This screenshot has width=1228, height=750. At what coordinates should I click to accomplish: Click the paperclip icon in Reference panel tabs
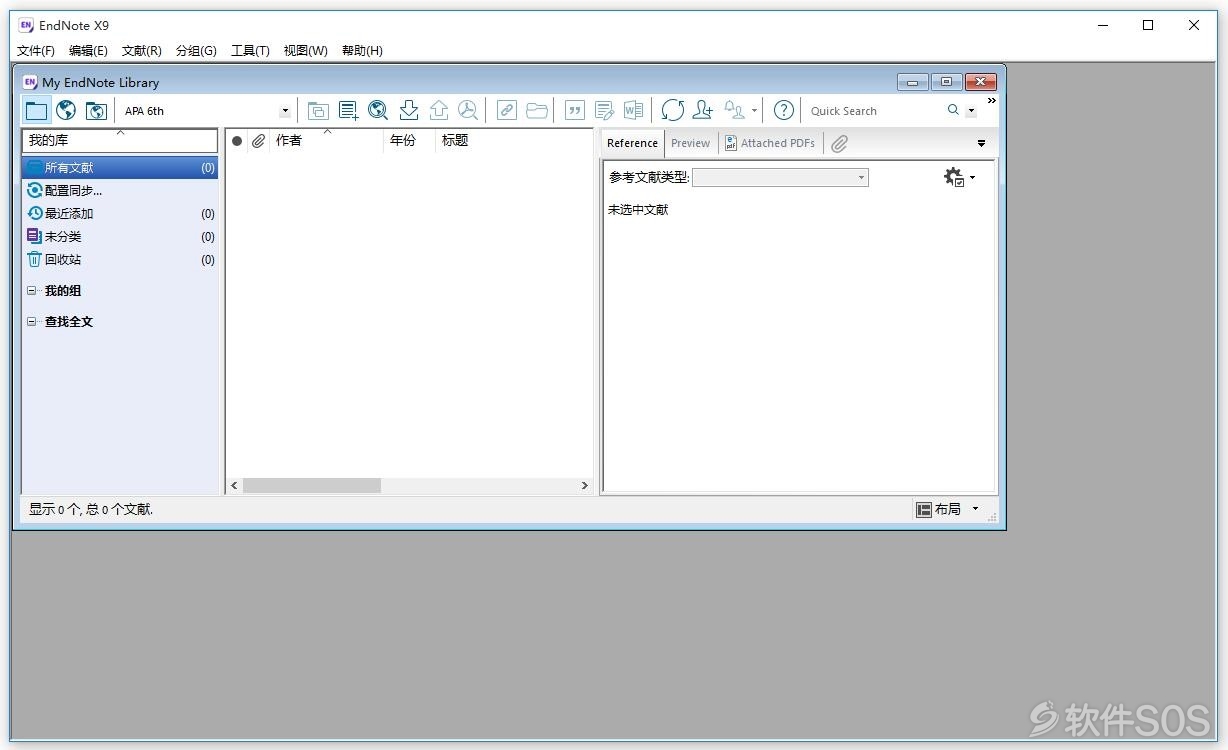pyautogui.click(x=840, y=143)
